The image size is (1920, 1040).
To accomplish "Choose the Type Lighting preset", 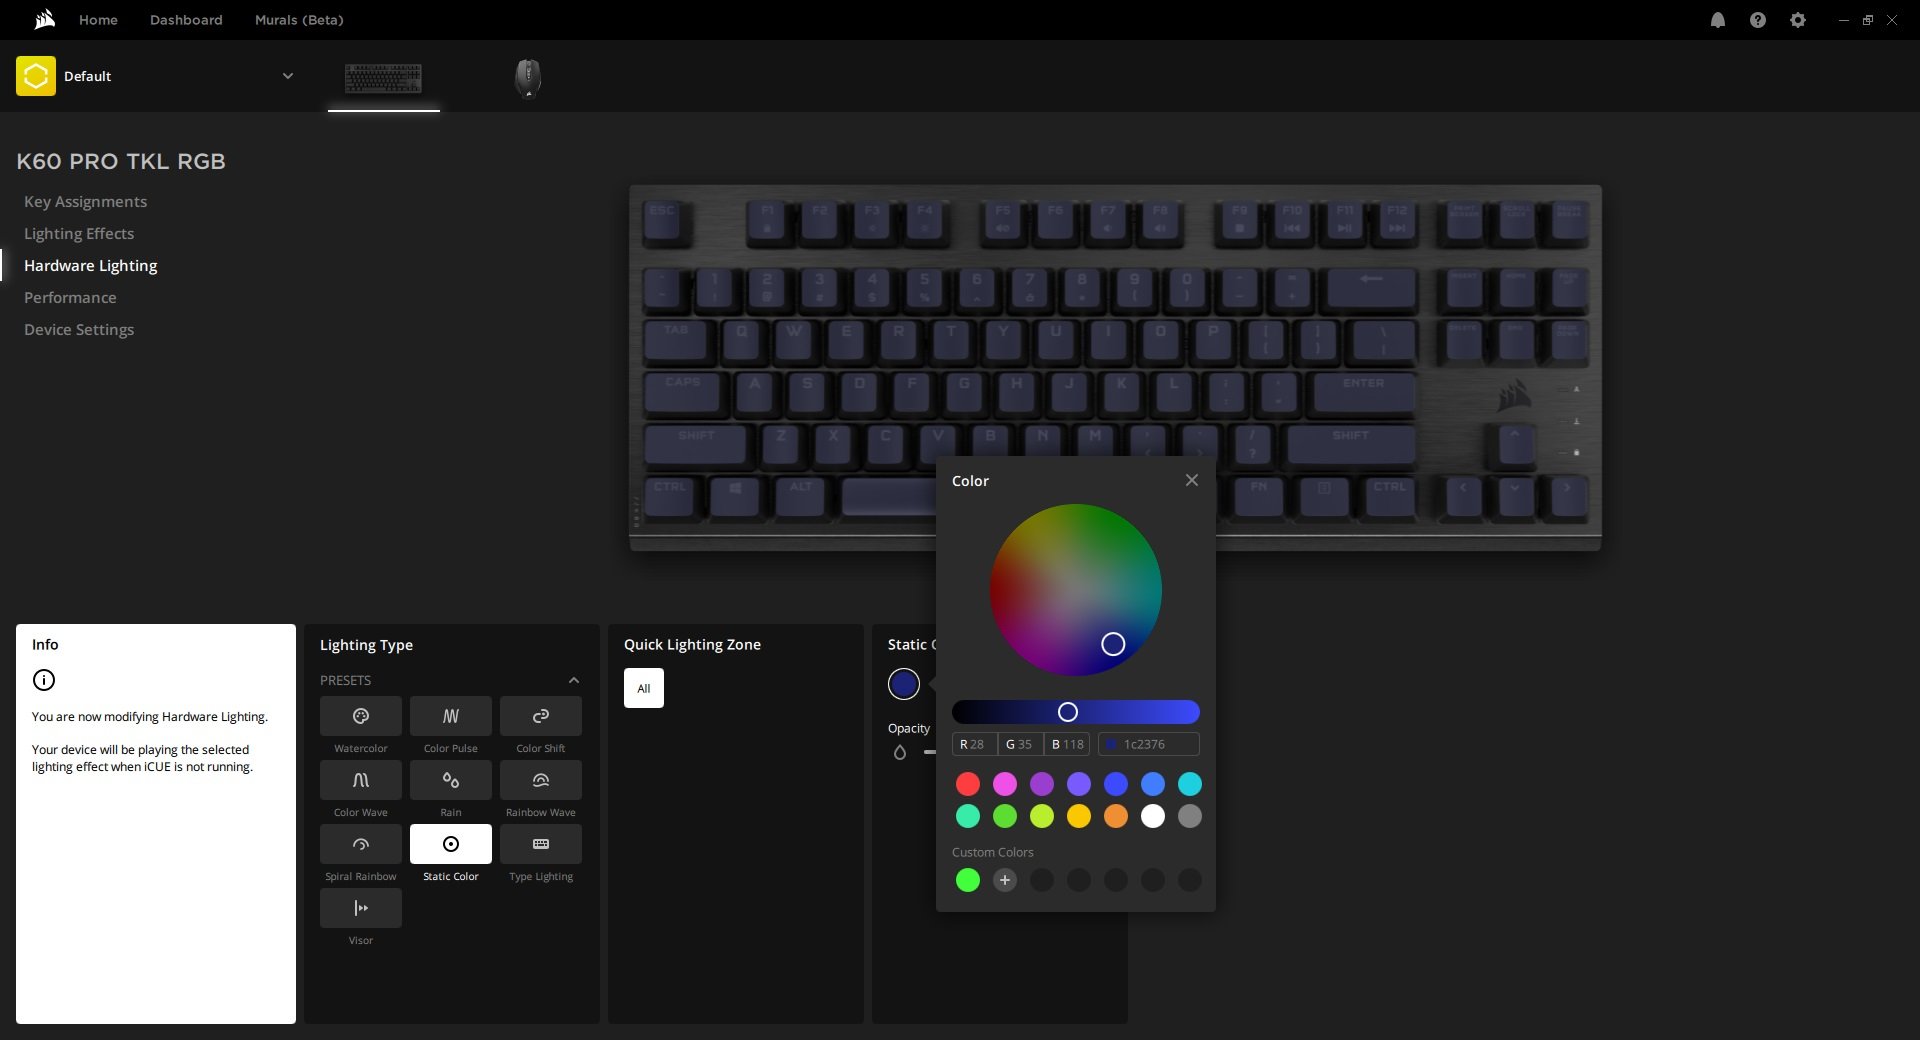I will [541, 844].
